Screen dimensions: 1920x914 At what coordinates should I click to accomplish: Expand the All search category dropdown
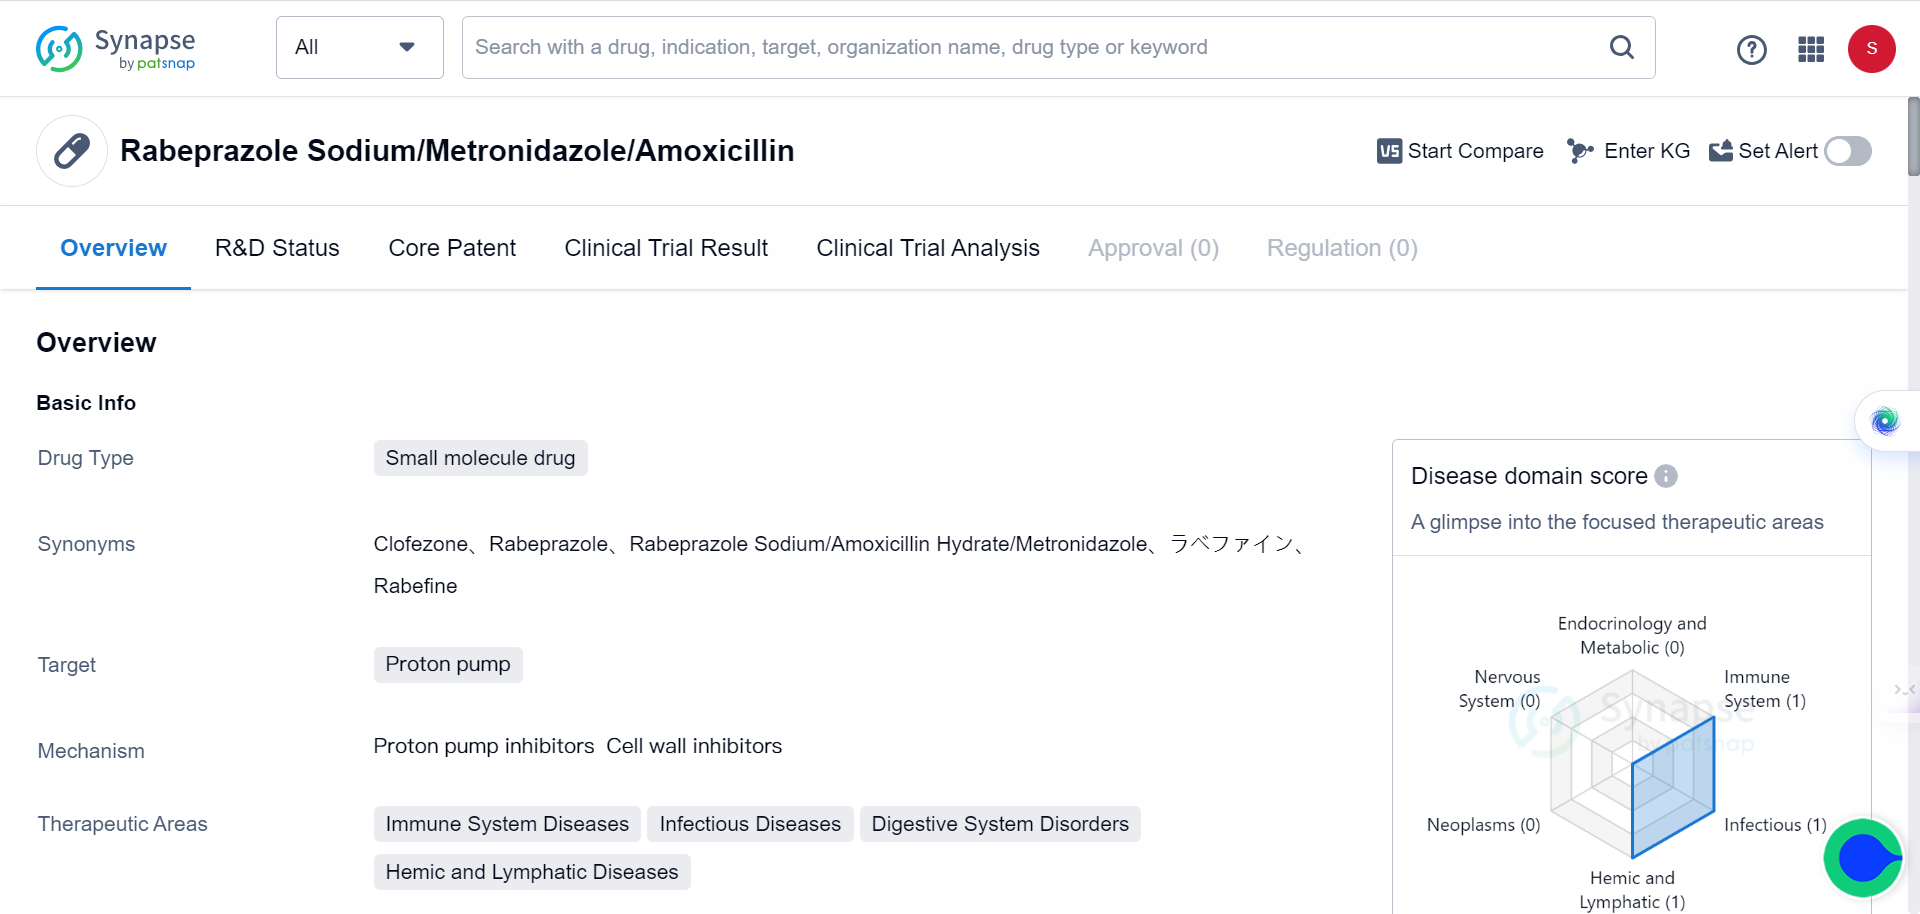coord(359,47)
